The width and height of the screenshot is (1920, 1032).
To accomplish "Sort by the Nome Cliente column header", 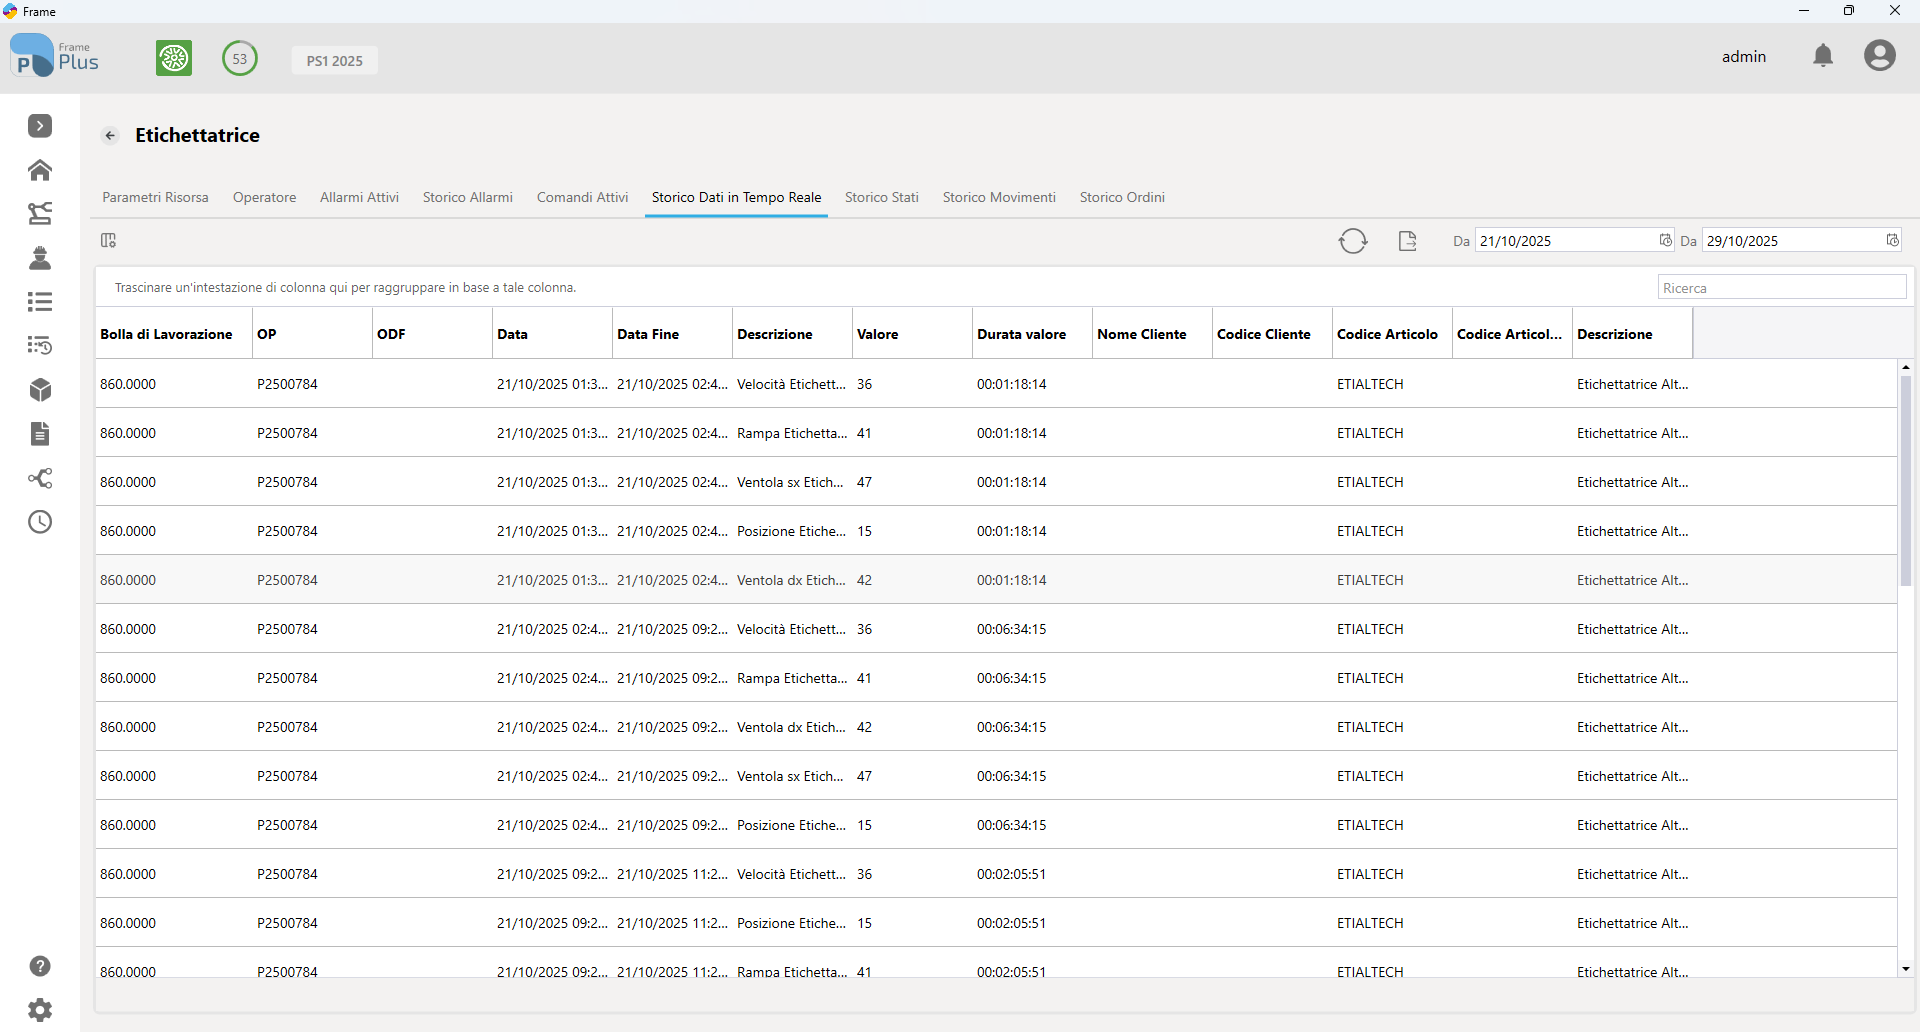I will (x=1152, y=334).
